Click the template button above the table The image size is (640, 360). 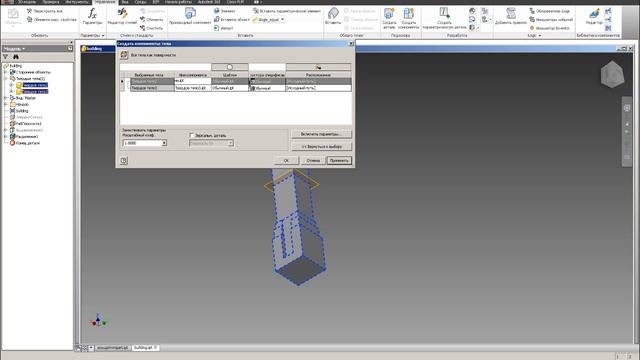[229, 67]
